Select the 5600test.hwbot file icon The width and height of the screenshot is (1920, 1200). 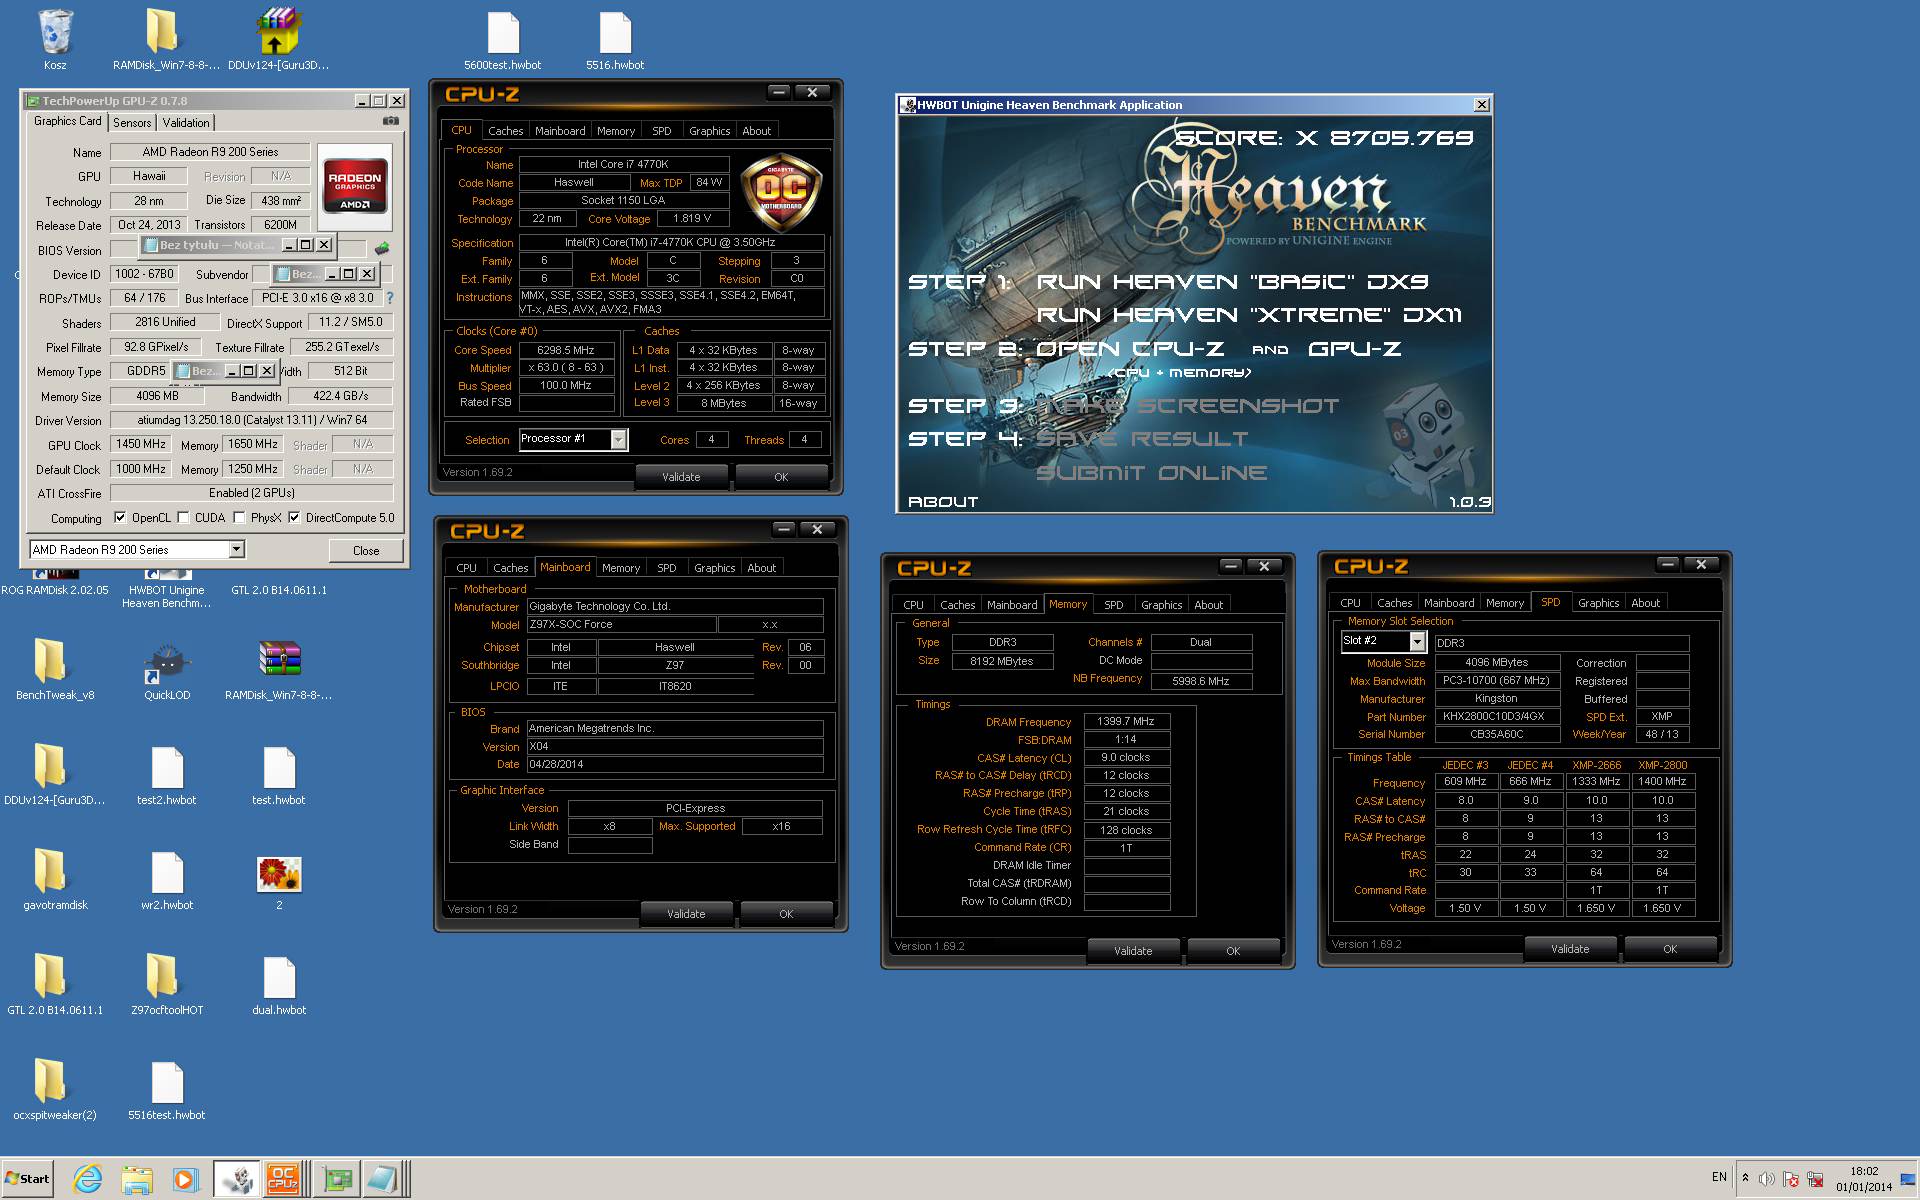pyautogui.click(x=502, y=33)
